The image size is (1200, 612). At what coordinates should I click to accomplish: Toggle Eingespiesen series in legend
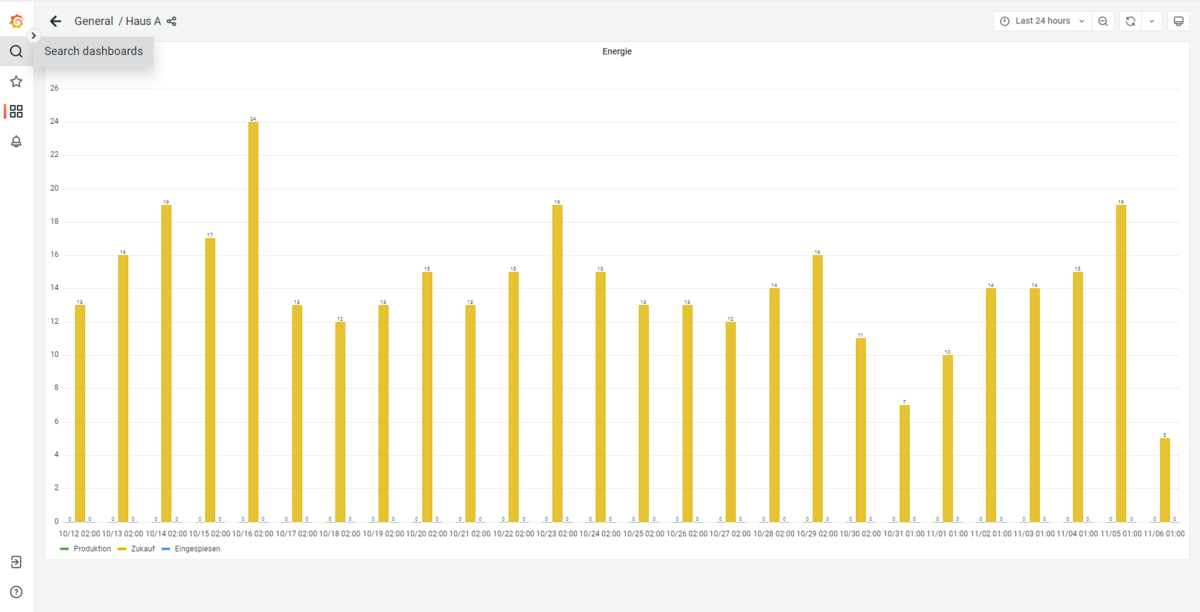click(x=196, y=549)
